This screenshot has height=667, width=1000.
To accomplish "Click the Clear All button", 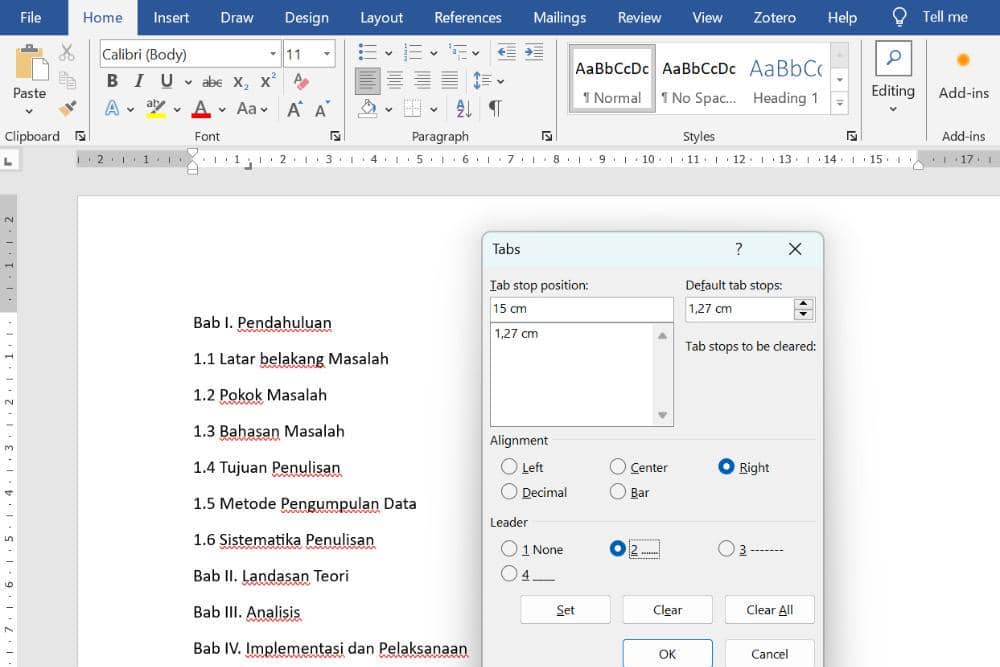I will click(x=770, y=610).
